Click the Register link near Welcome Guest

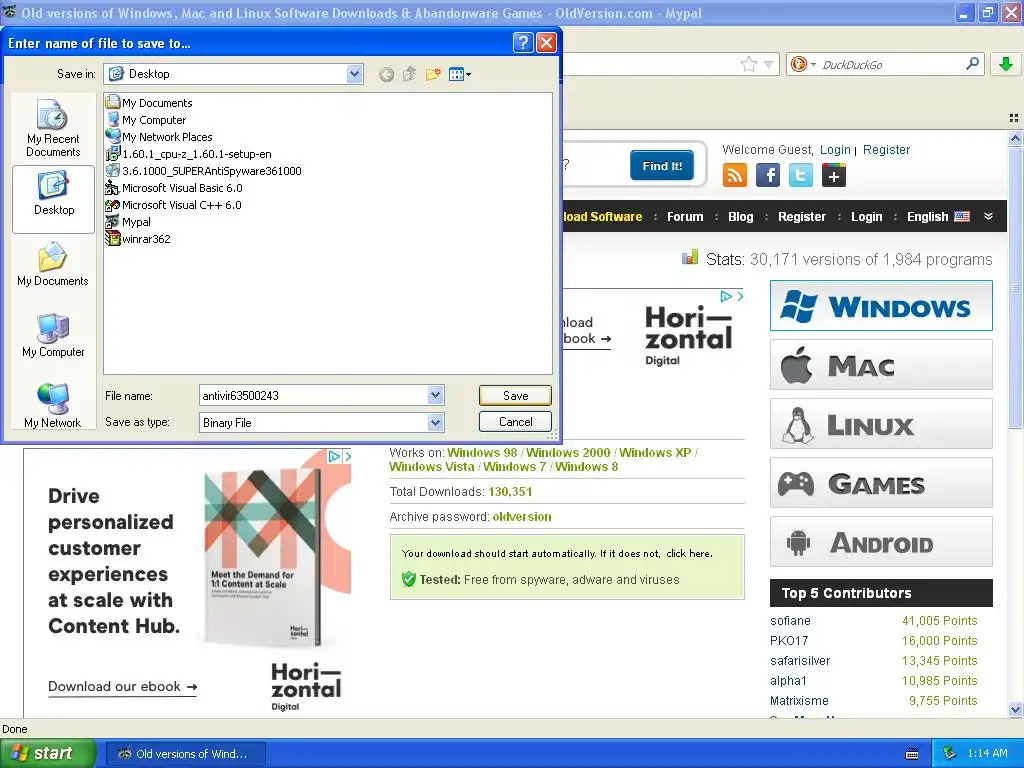pyautogui.click(x=886, y=150)
